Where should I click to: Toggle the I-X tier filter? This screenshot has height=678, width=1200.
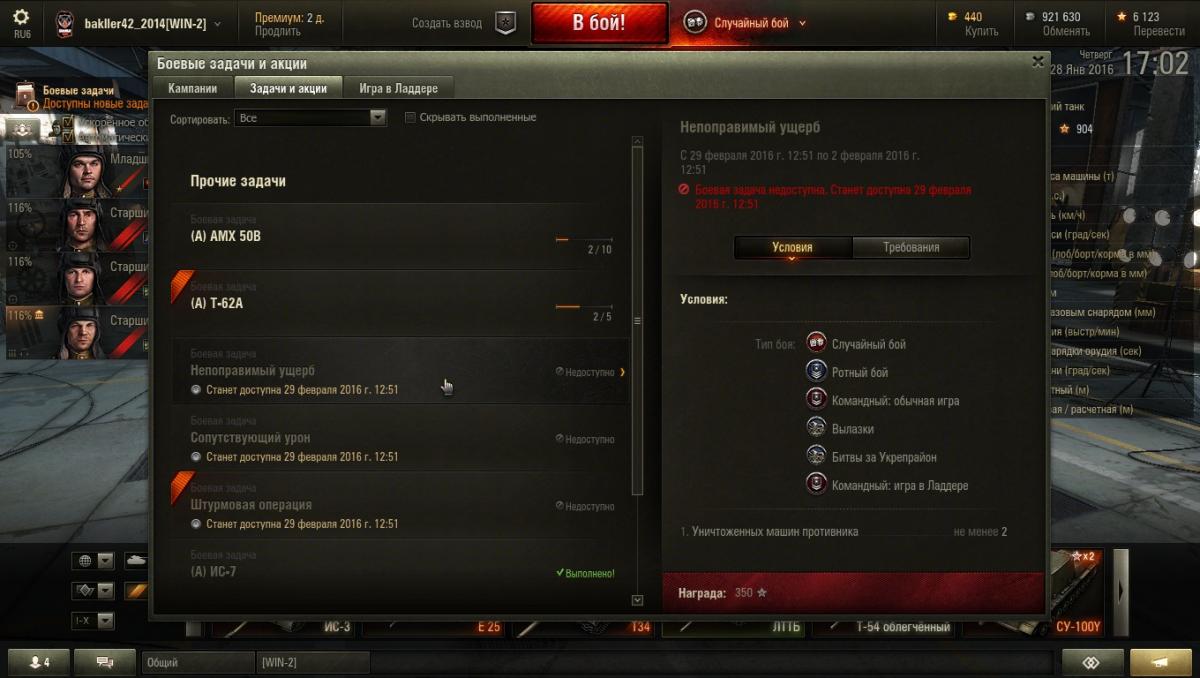click(x=92, y=621)
